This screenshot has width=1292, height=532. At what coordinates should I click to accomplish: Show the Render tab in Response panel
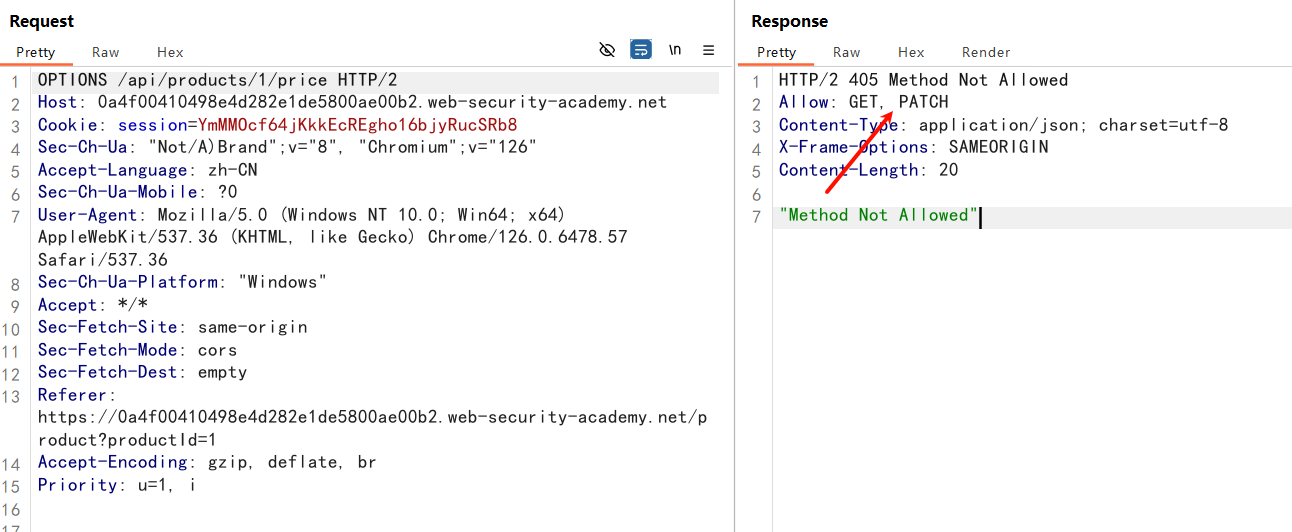[x=986, y=52]
